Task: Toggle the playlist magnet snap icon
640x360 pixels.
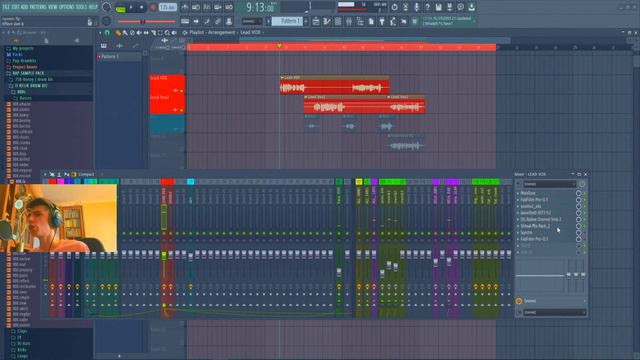Action: [107, 33]
